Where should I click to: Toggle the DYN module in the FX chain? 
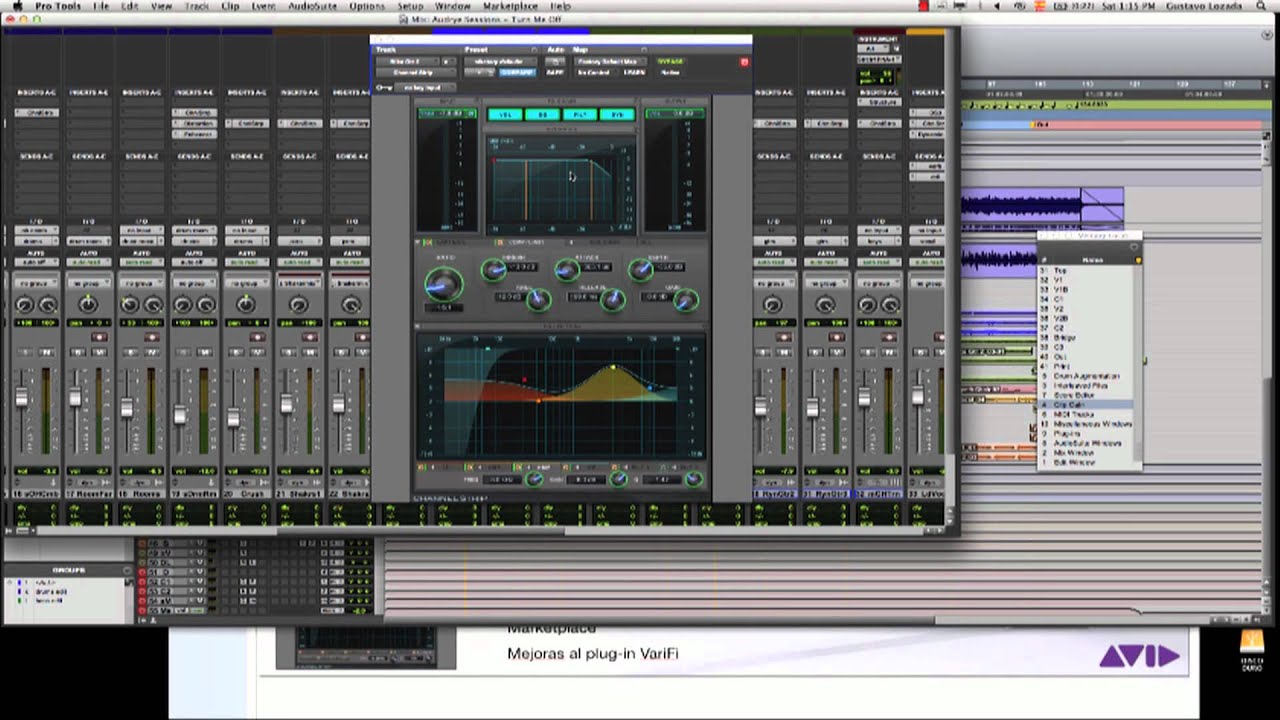(x=617, y=115)
